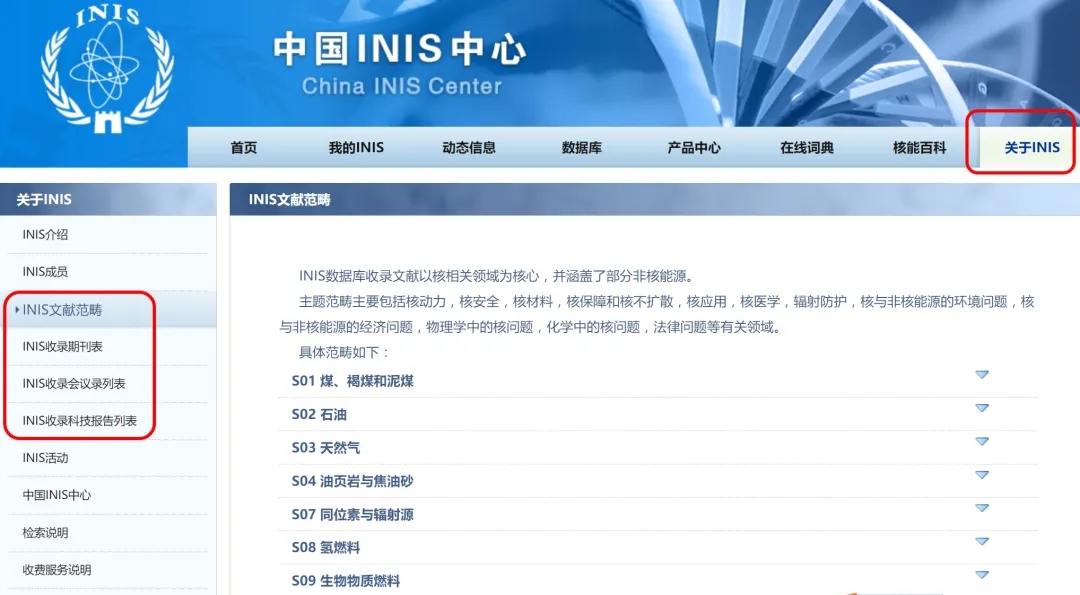Open INIS收录会议录列表
Image resolution: width=1080 pixels, height=595 pixels.
(74, 384)
